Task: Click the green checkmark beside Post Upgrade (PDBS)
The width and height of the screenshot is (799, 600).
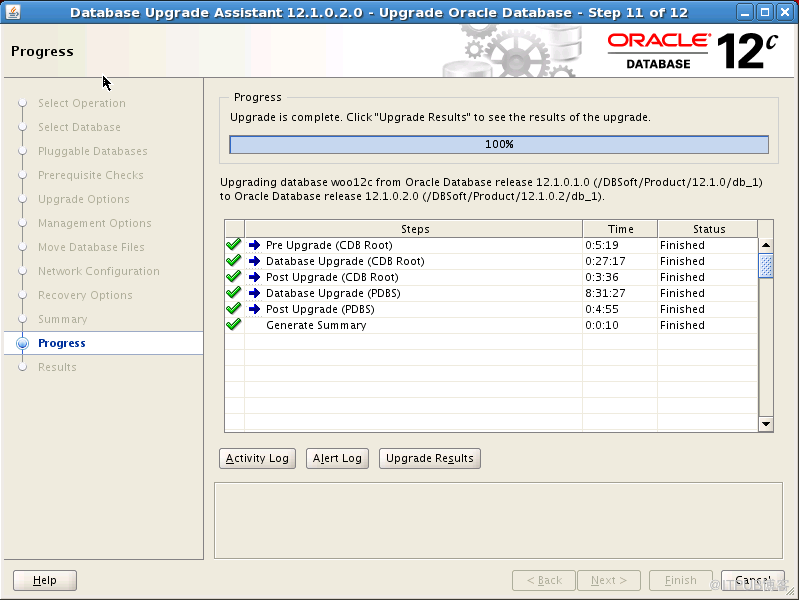Action: [x=233, y=308]
